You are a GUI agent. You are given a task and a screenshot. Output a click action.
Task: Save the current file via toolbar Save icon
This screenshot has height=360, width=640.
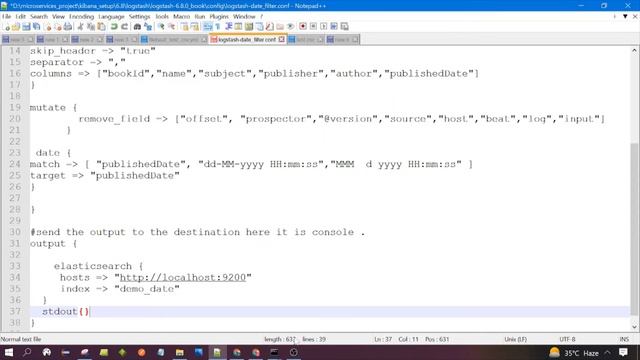click(x=26, y=27)
